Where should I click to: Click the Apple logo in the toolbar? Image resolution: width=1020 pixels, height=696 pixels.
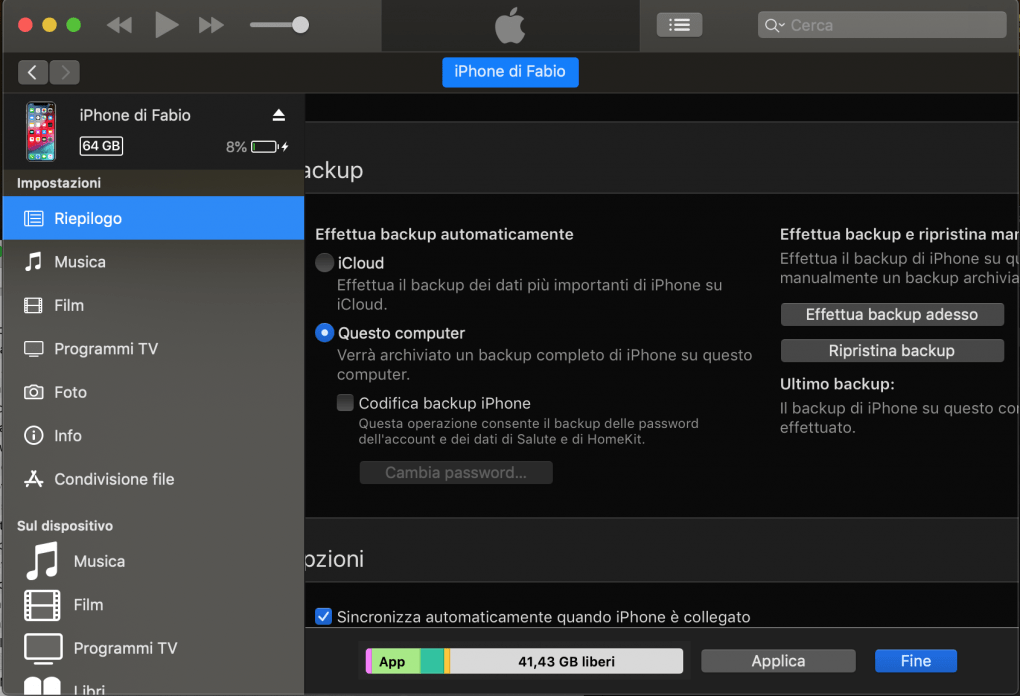(510, 25)
